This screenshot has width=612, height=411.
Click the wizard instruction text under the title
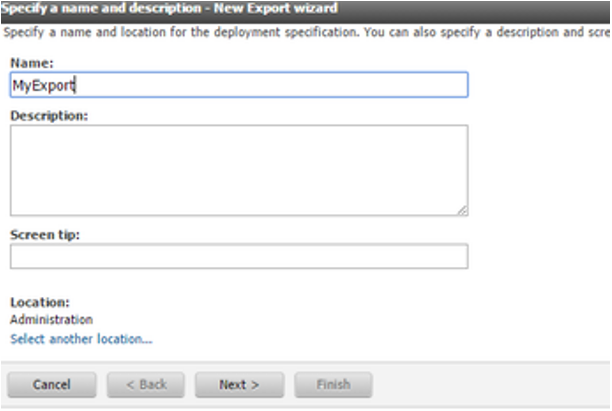pyautogui.click(x=300, y=31)
